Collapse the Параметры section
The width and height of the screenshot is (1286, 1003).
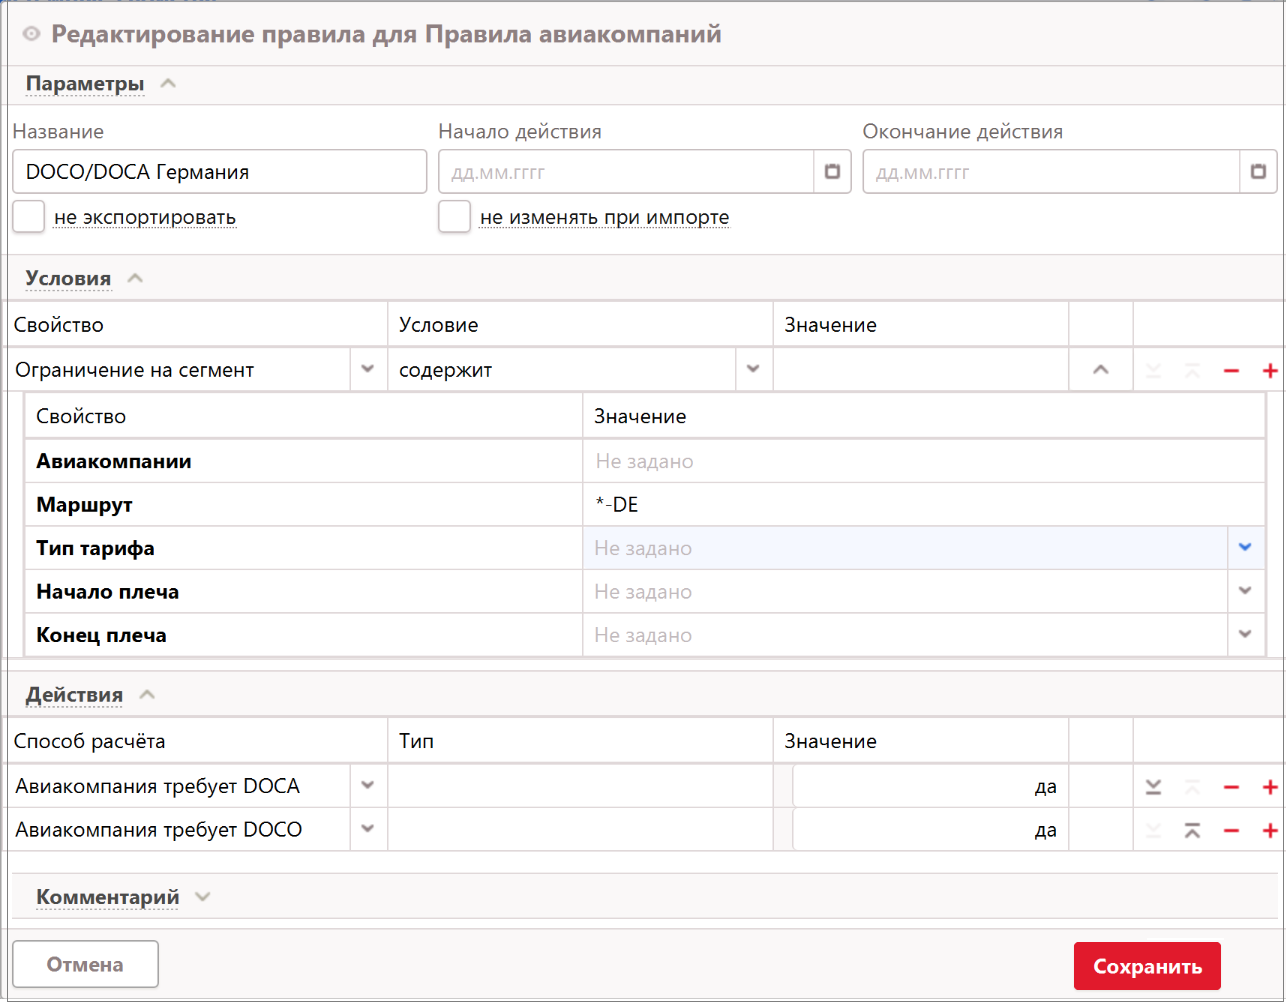pyautogui.click(x=168, y=84)
